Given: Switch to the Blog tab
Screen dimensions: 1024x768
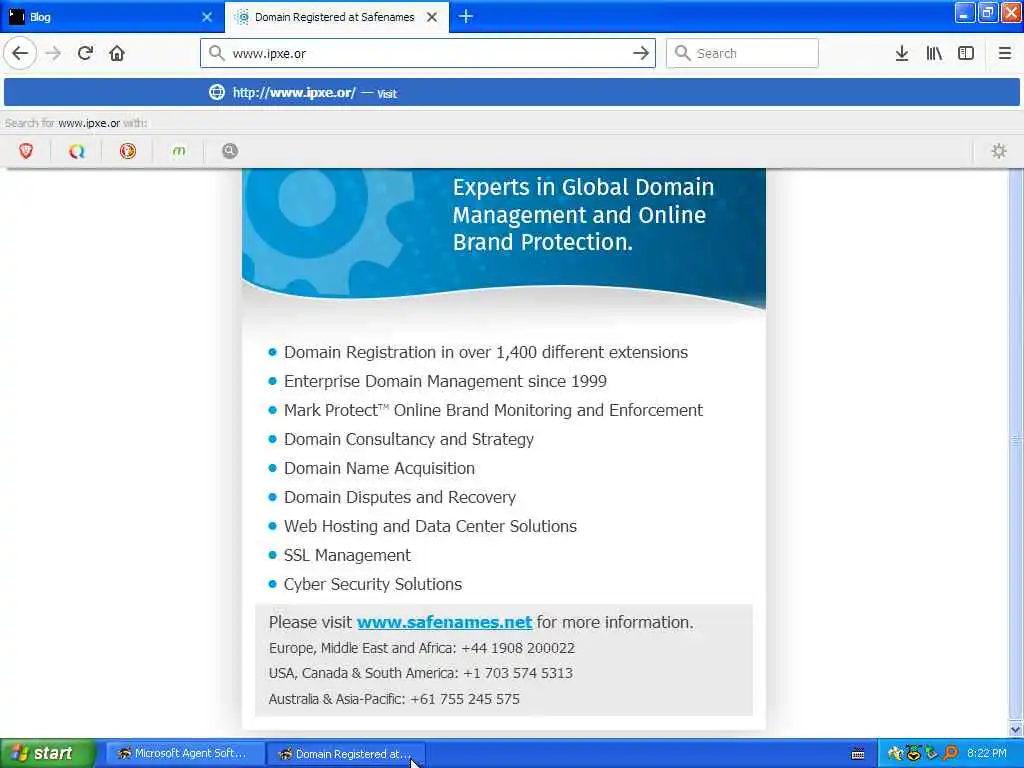Looking at the screenshot, I should click(111, 17).
